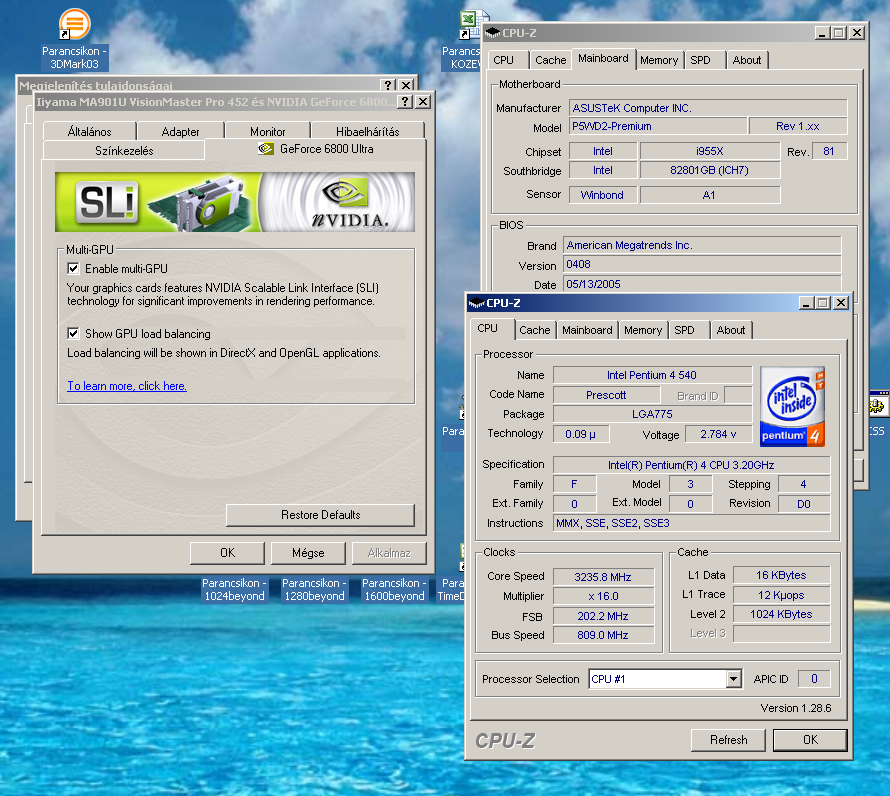Click OK in the display properties dialog

228,553
